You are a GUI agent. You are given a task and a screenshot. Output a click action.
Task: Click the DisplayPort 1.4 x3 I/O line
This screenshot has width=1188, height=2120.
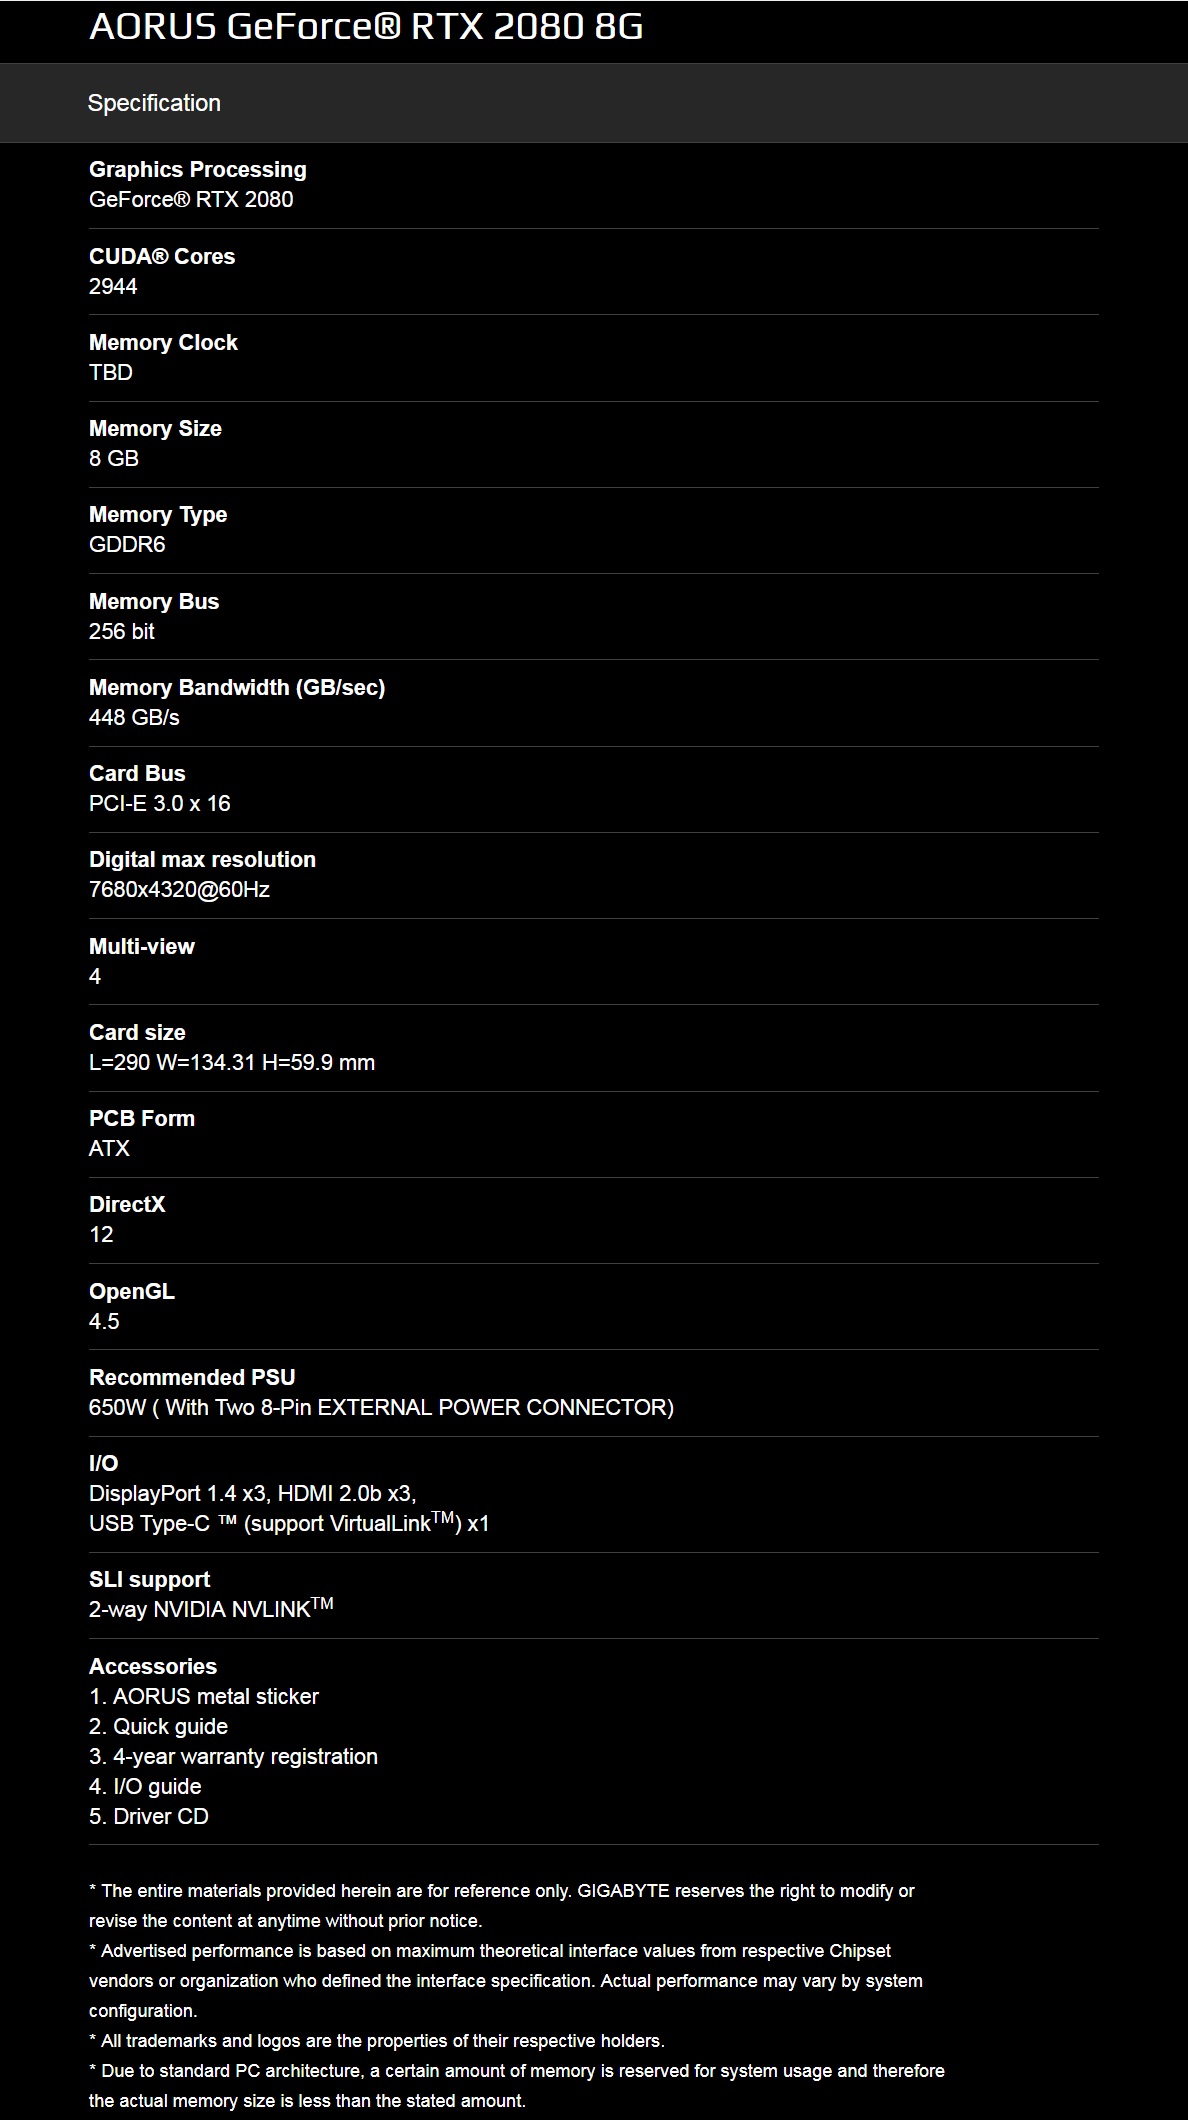253,1493
